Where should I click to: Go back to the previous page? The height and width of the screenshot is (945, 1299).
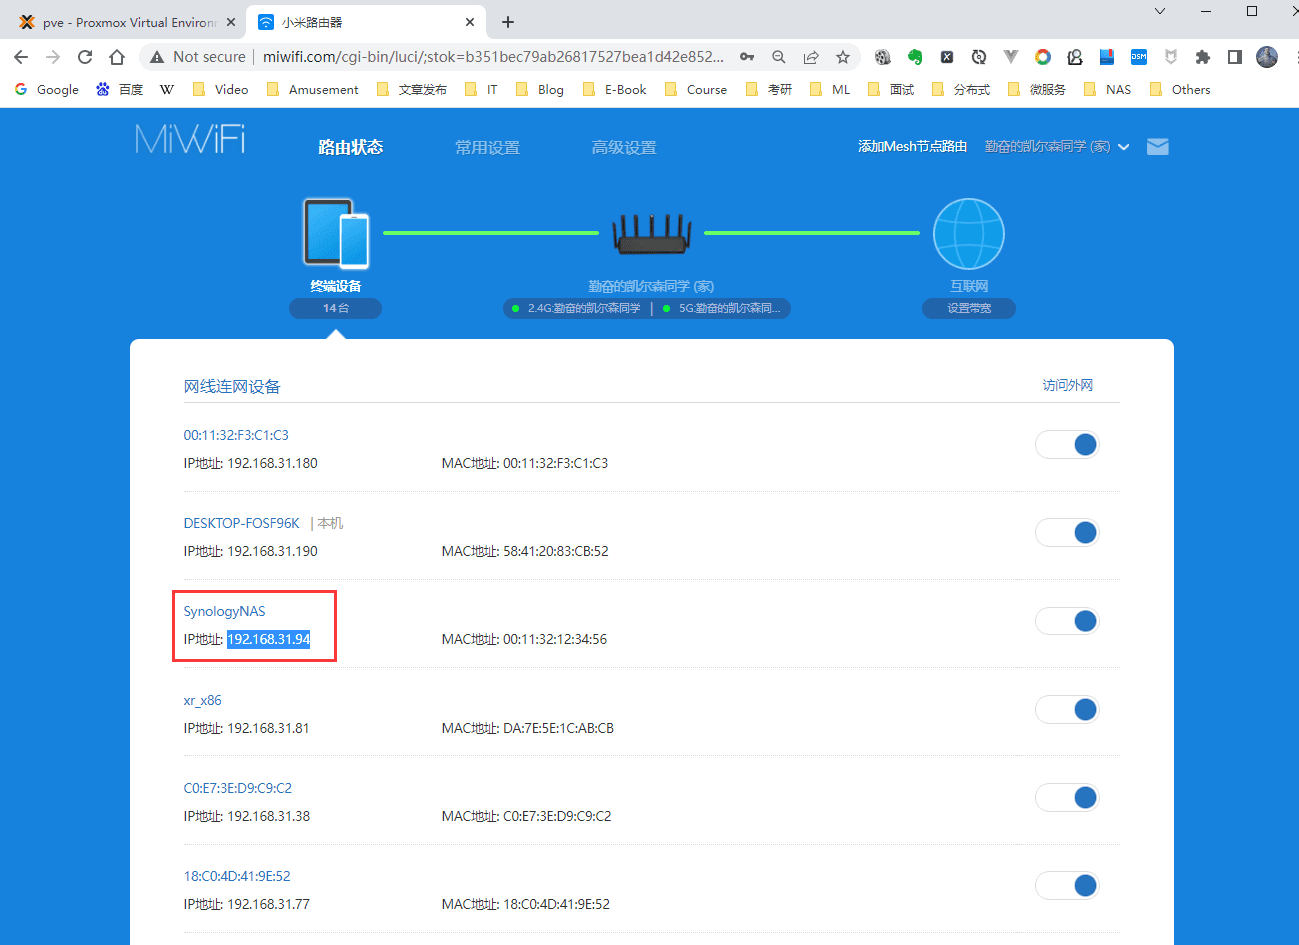(x=21, y=57)
